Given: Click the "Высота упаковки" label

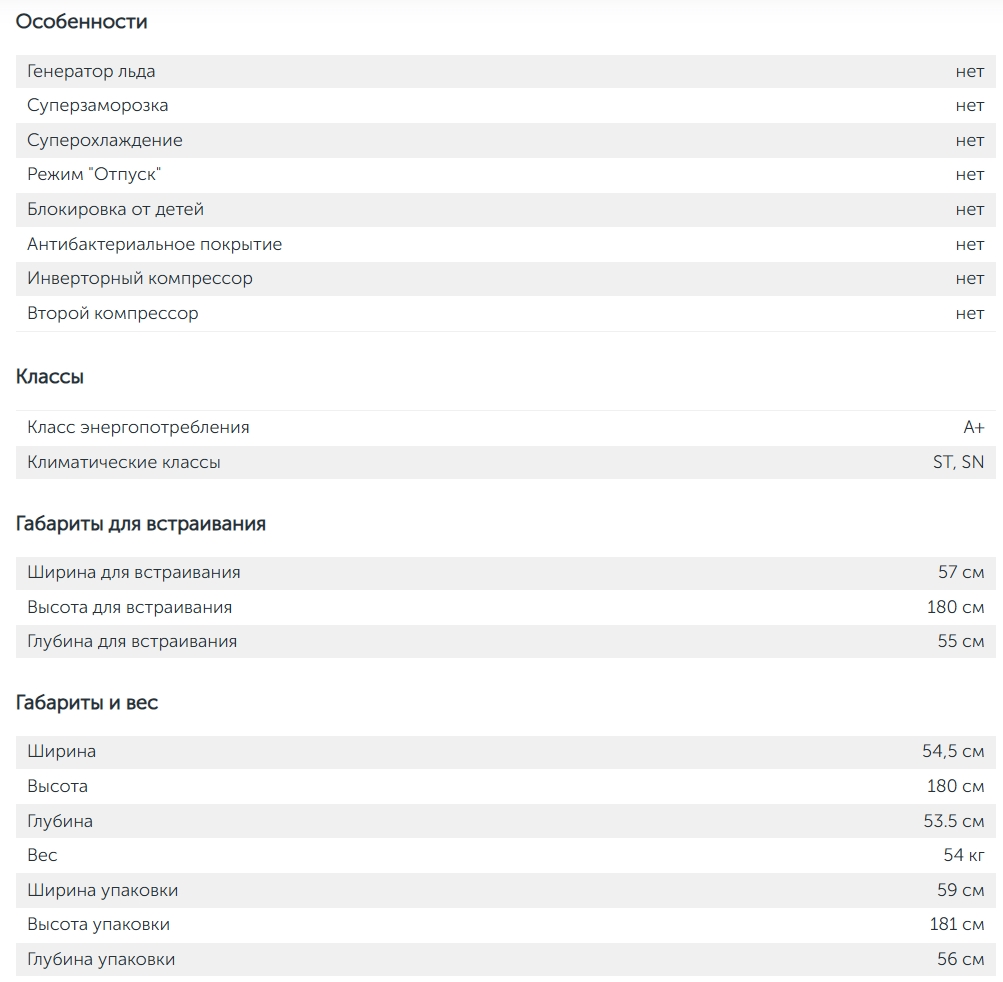Looking at the screenshot, I should [x=99, y=924].
